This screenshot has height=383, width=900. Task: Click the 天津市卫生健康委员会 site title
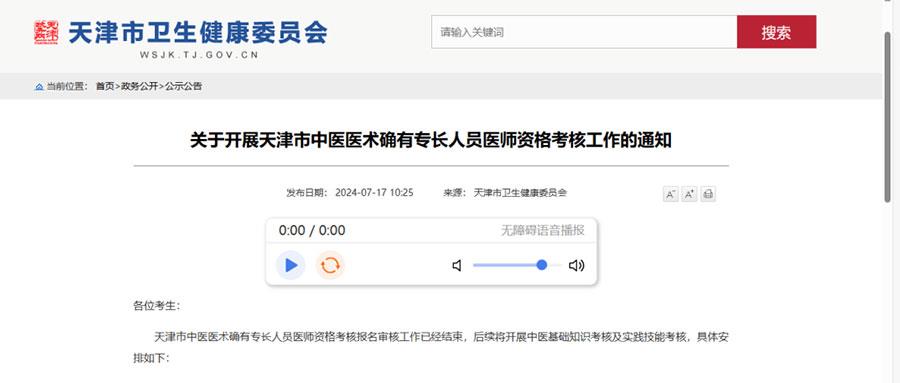click(x=197, y=32)
